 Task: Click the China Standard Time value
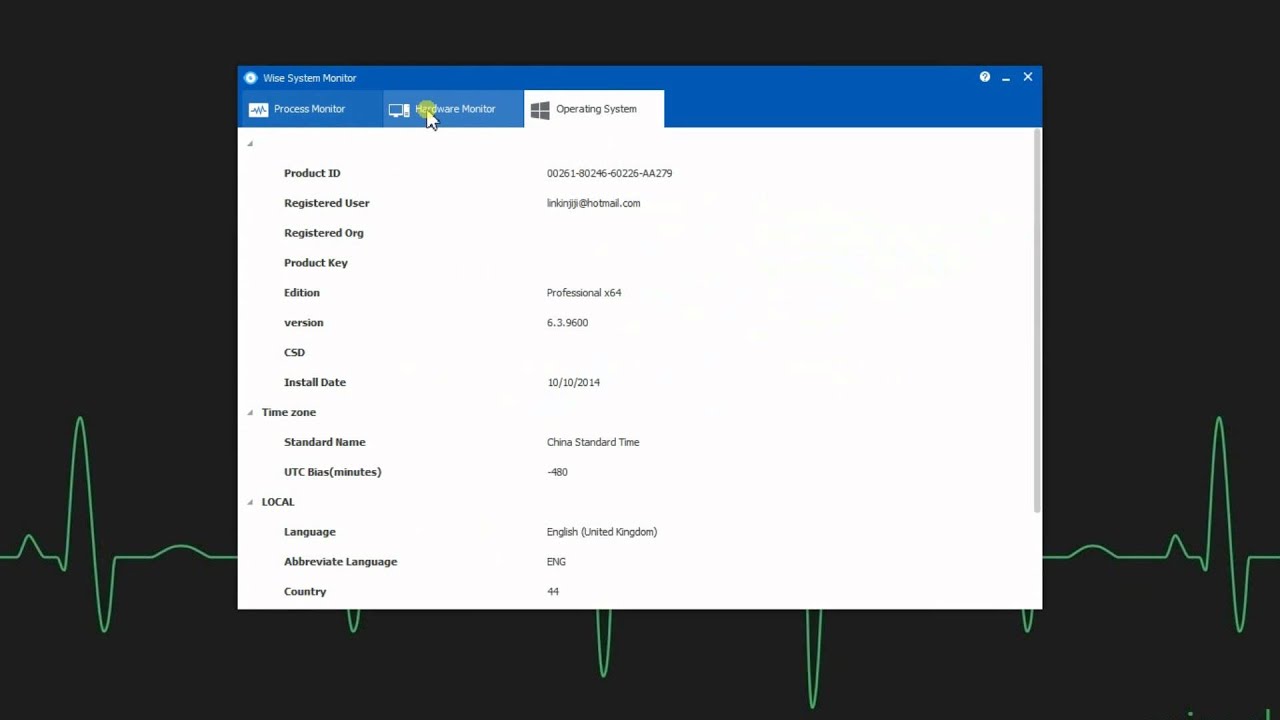point(593,442)
